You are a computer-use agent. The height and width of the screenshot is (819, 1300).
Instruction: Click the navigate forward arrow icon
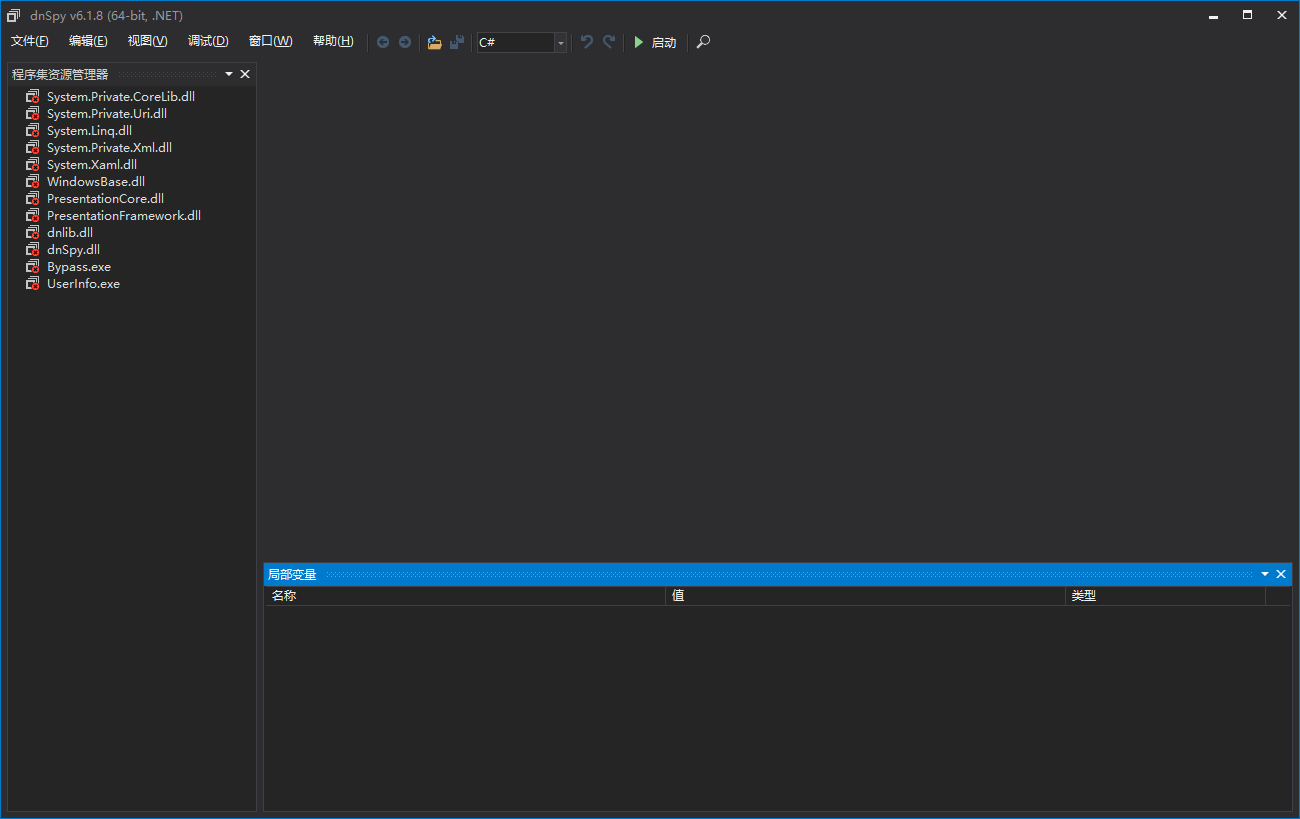[x=405, y=42]
